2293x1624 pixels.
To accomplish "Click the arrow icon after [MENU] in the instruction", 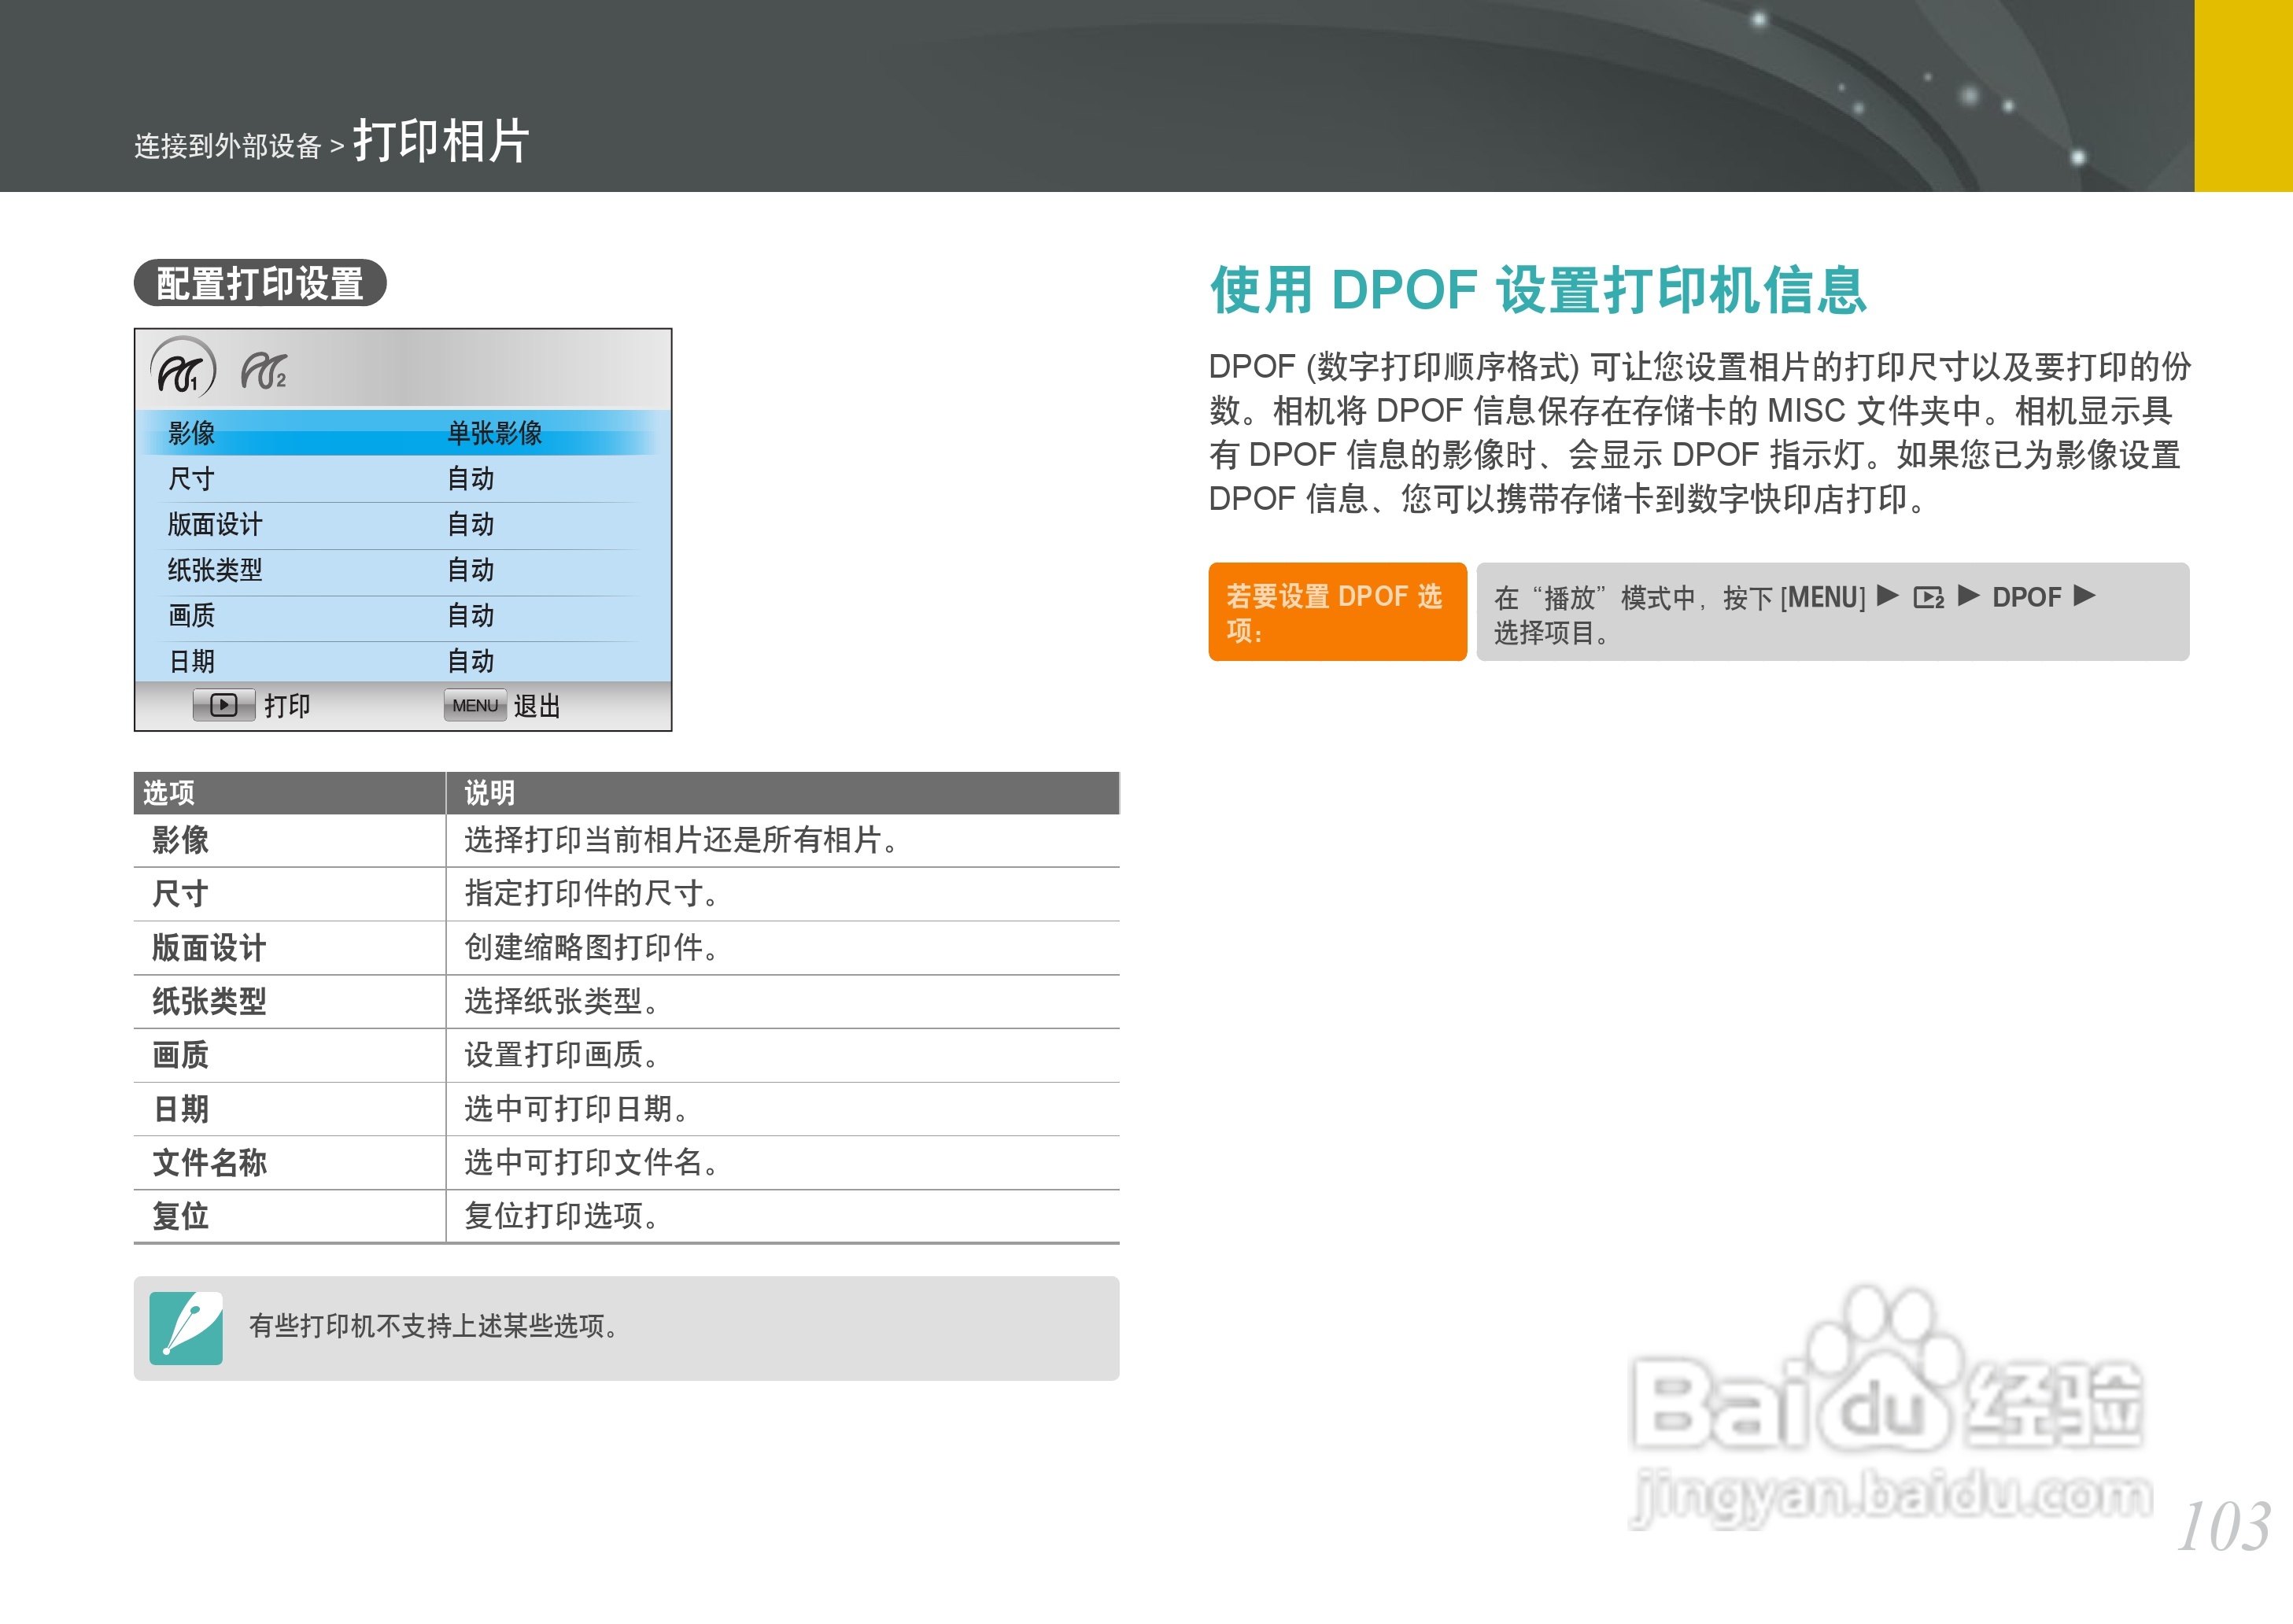I will (x=1886, y=597).
